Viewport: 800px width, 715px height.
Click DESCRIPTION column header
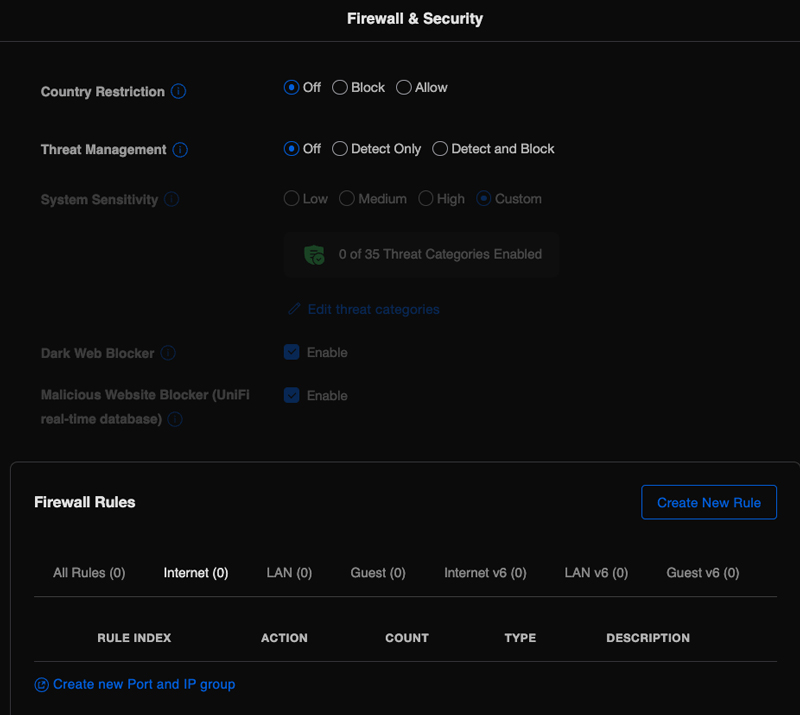648,638
